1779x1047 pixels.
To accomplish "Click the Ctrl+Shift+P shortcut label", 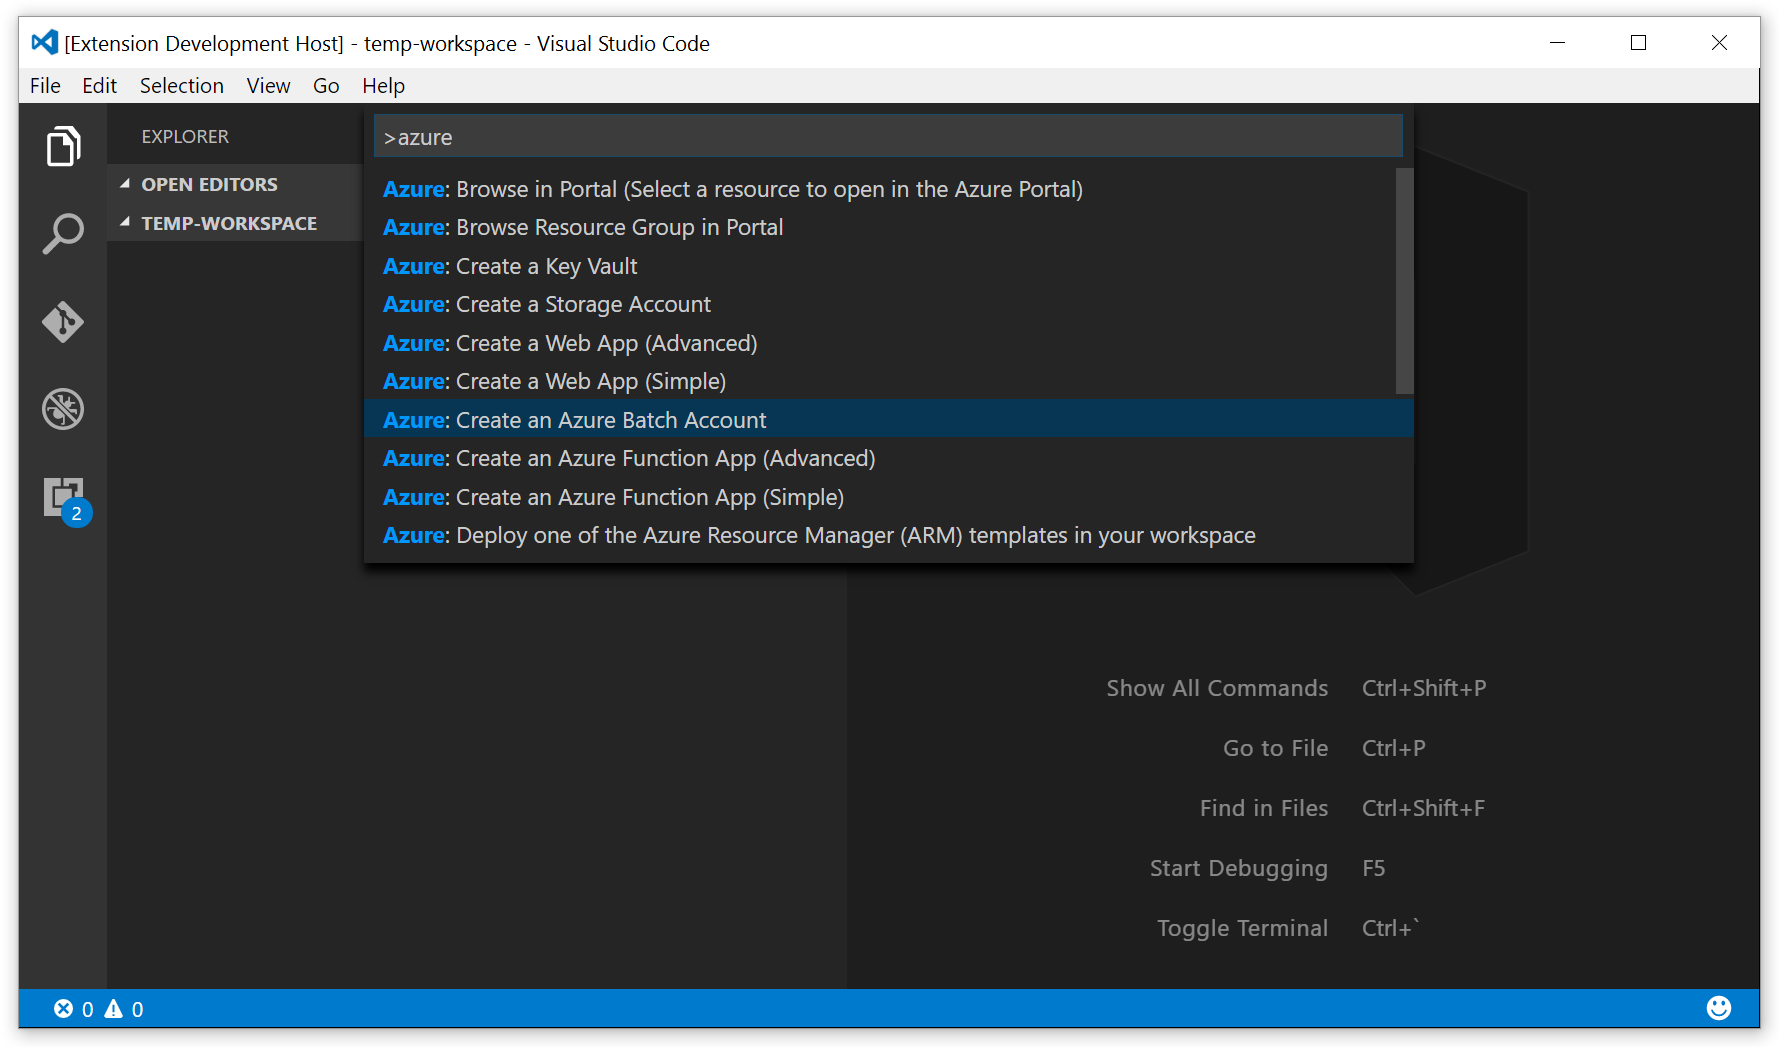I will (x=1424, y=688).
